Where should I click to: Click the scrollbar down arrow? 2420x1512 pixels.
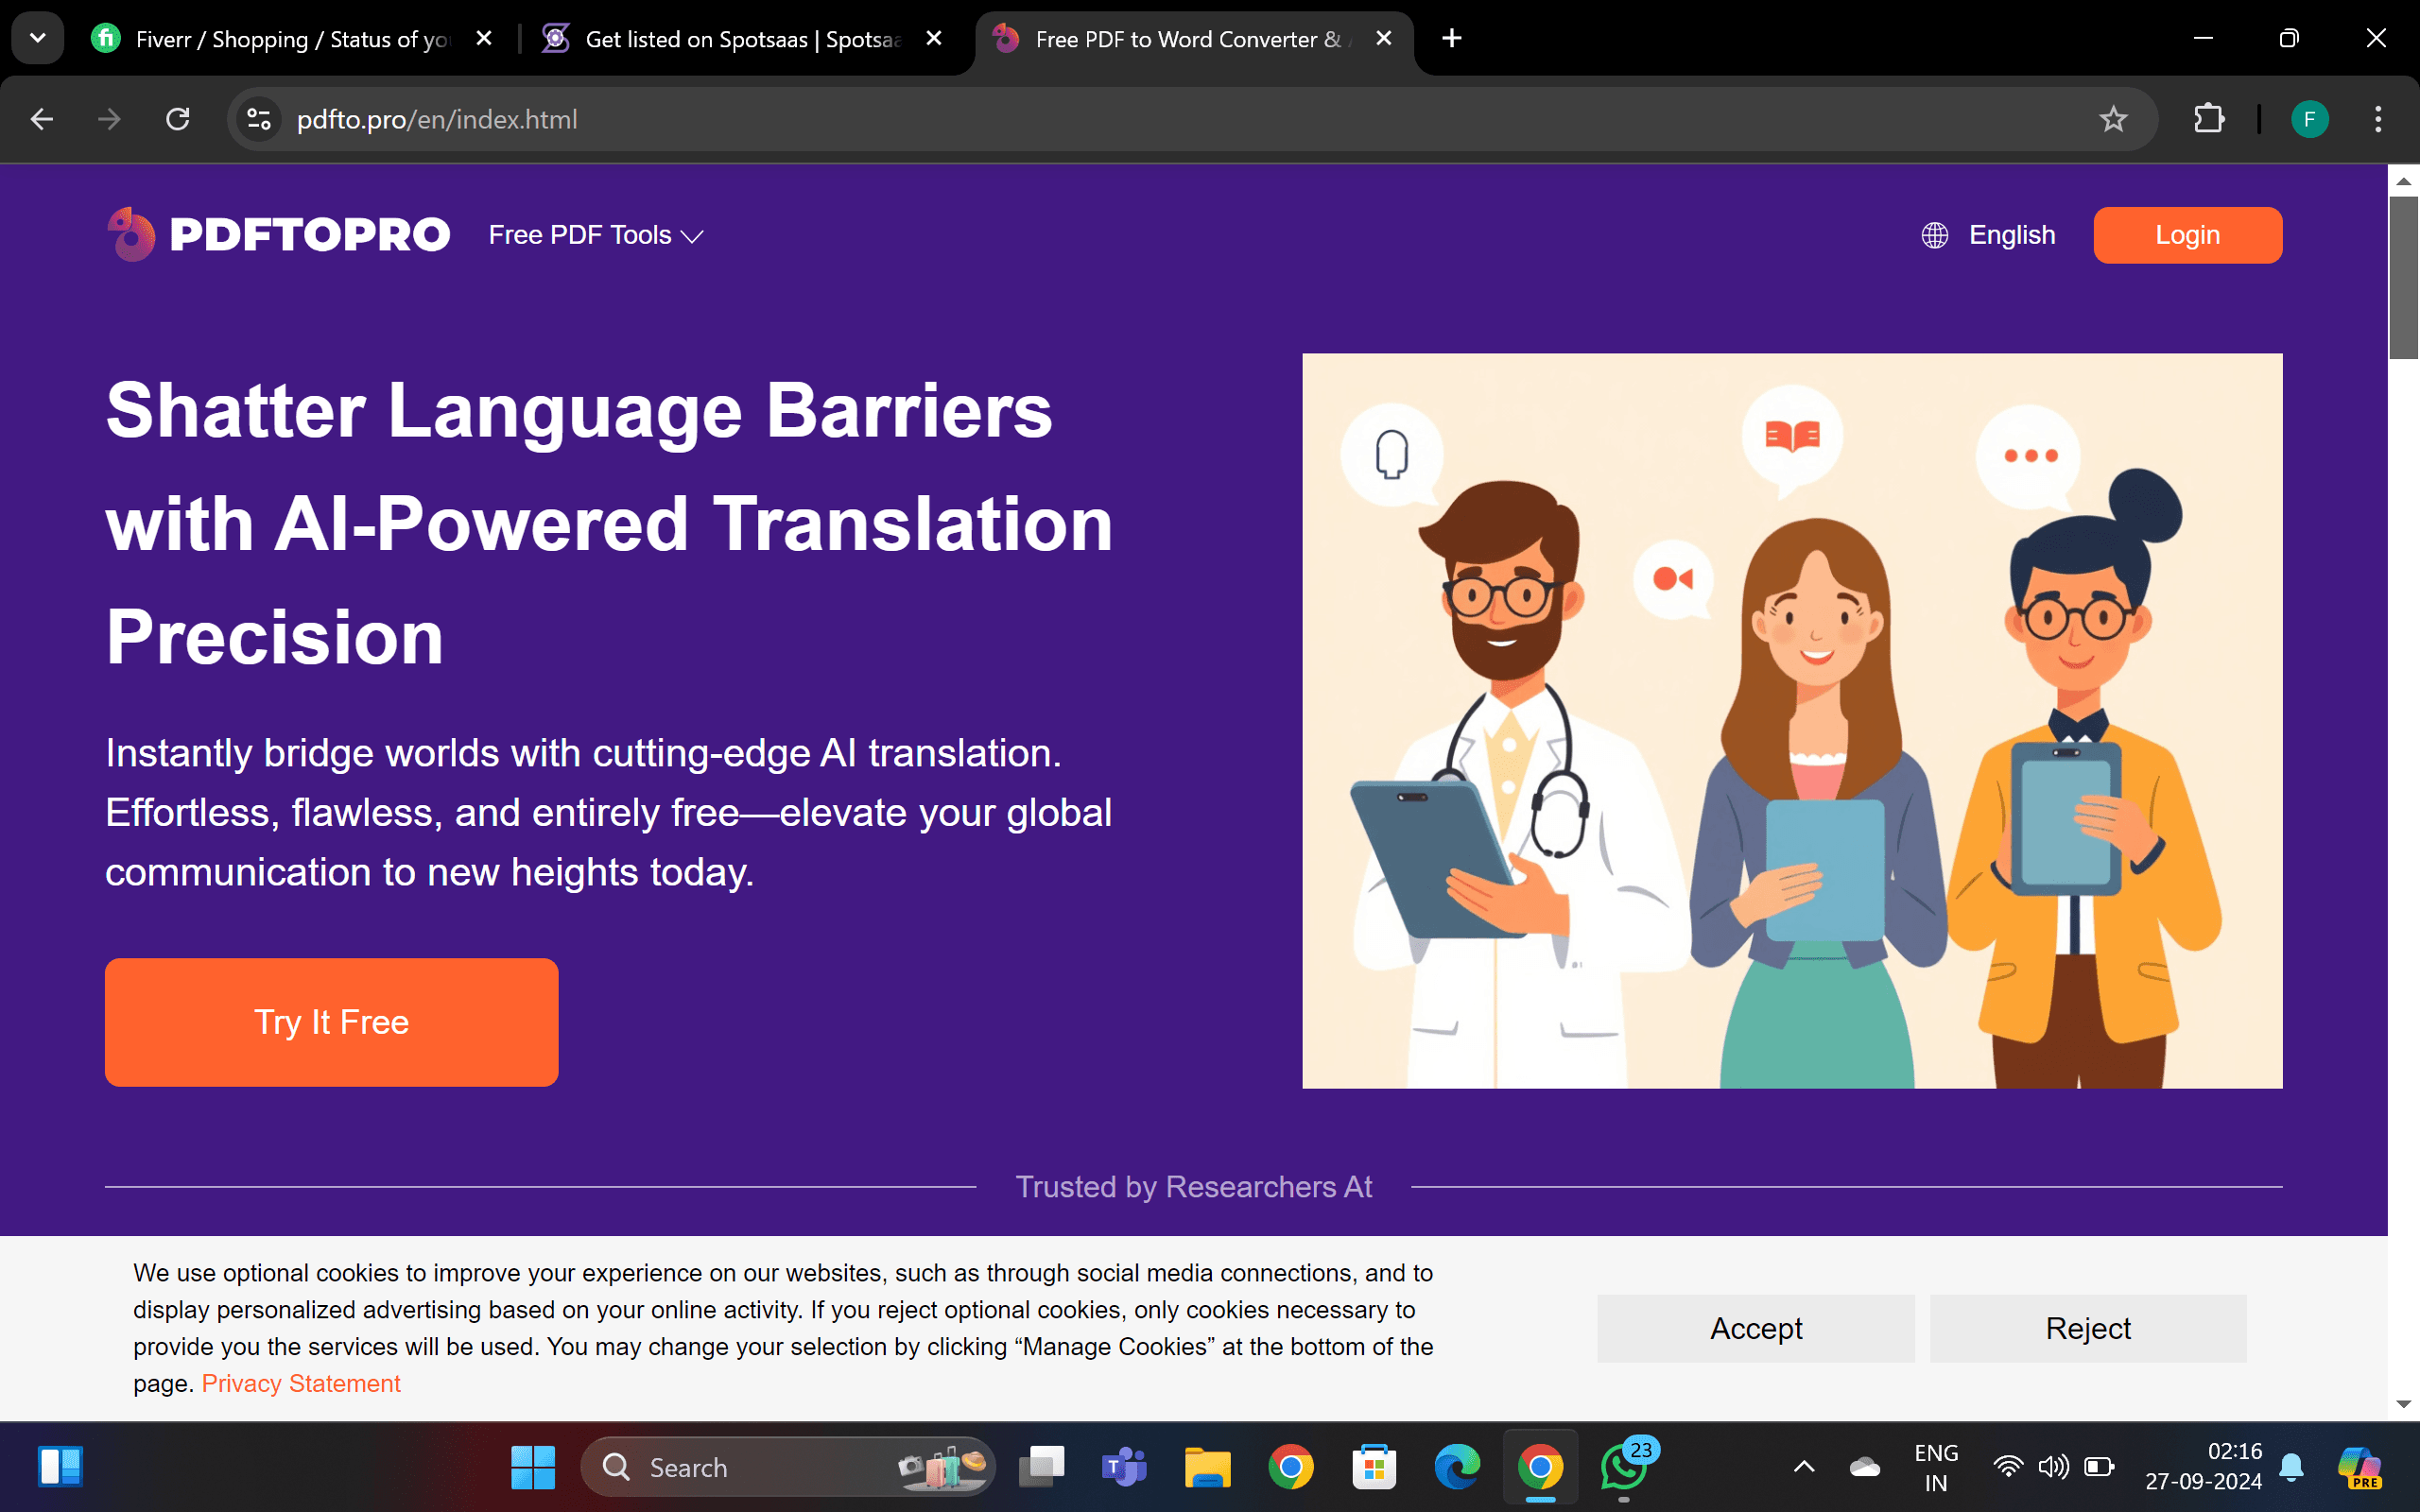2404,1404
